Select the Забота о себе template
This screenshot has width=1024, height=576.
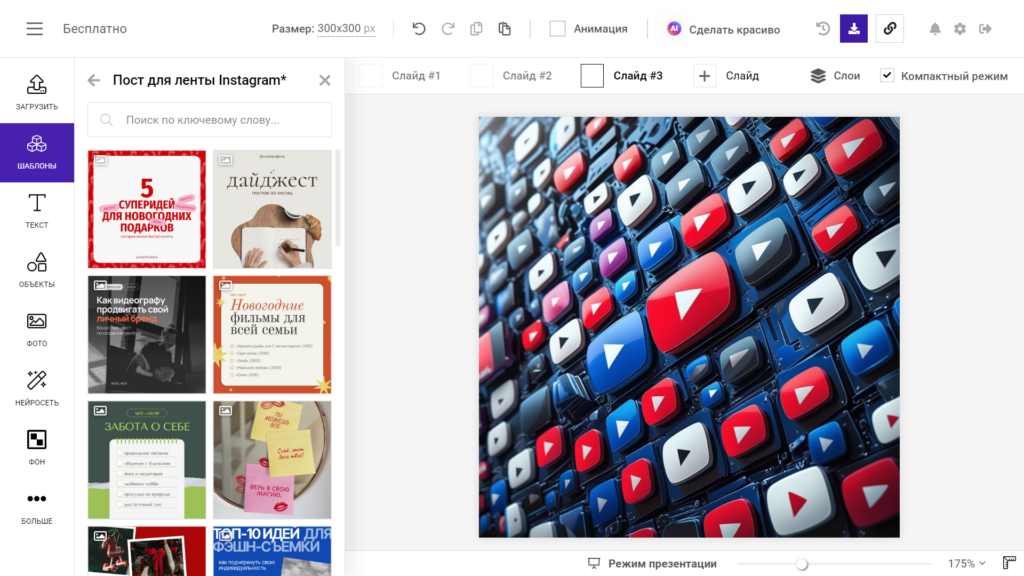pos(147,460)
